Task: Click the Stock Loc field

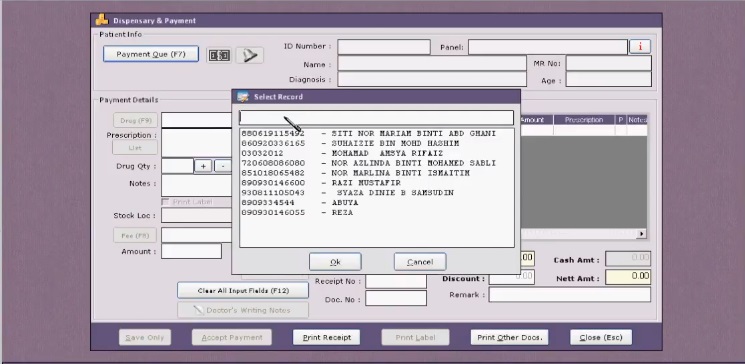Action: 197,215
